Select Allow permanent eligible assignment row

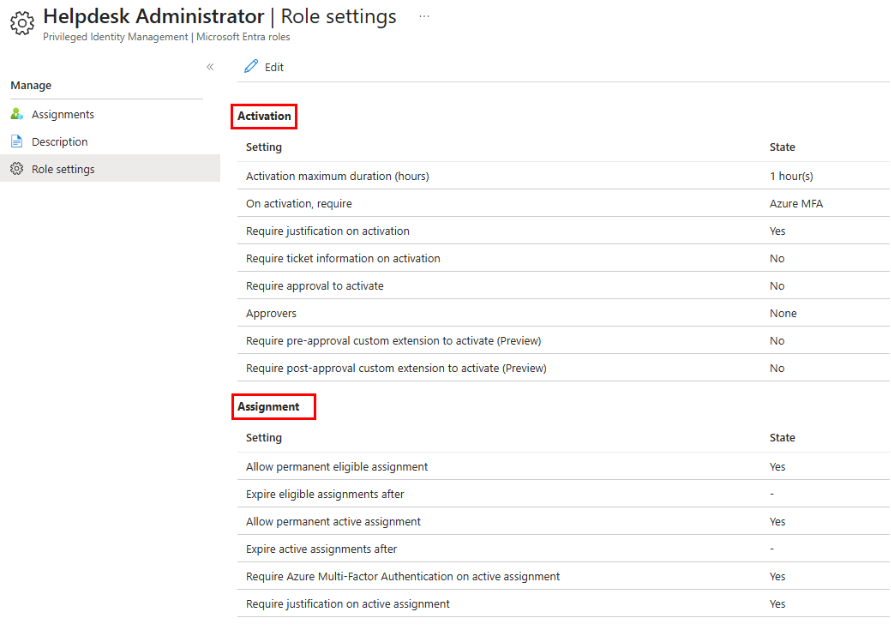pos(563,467)
